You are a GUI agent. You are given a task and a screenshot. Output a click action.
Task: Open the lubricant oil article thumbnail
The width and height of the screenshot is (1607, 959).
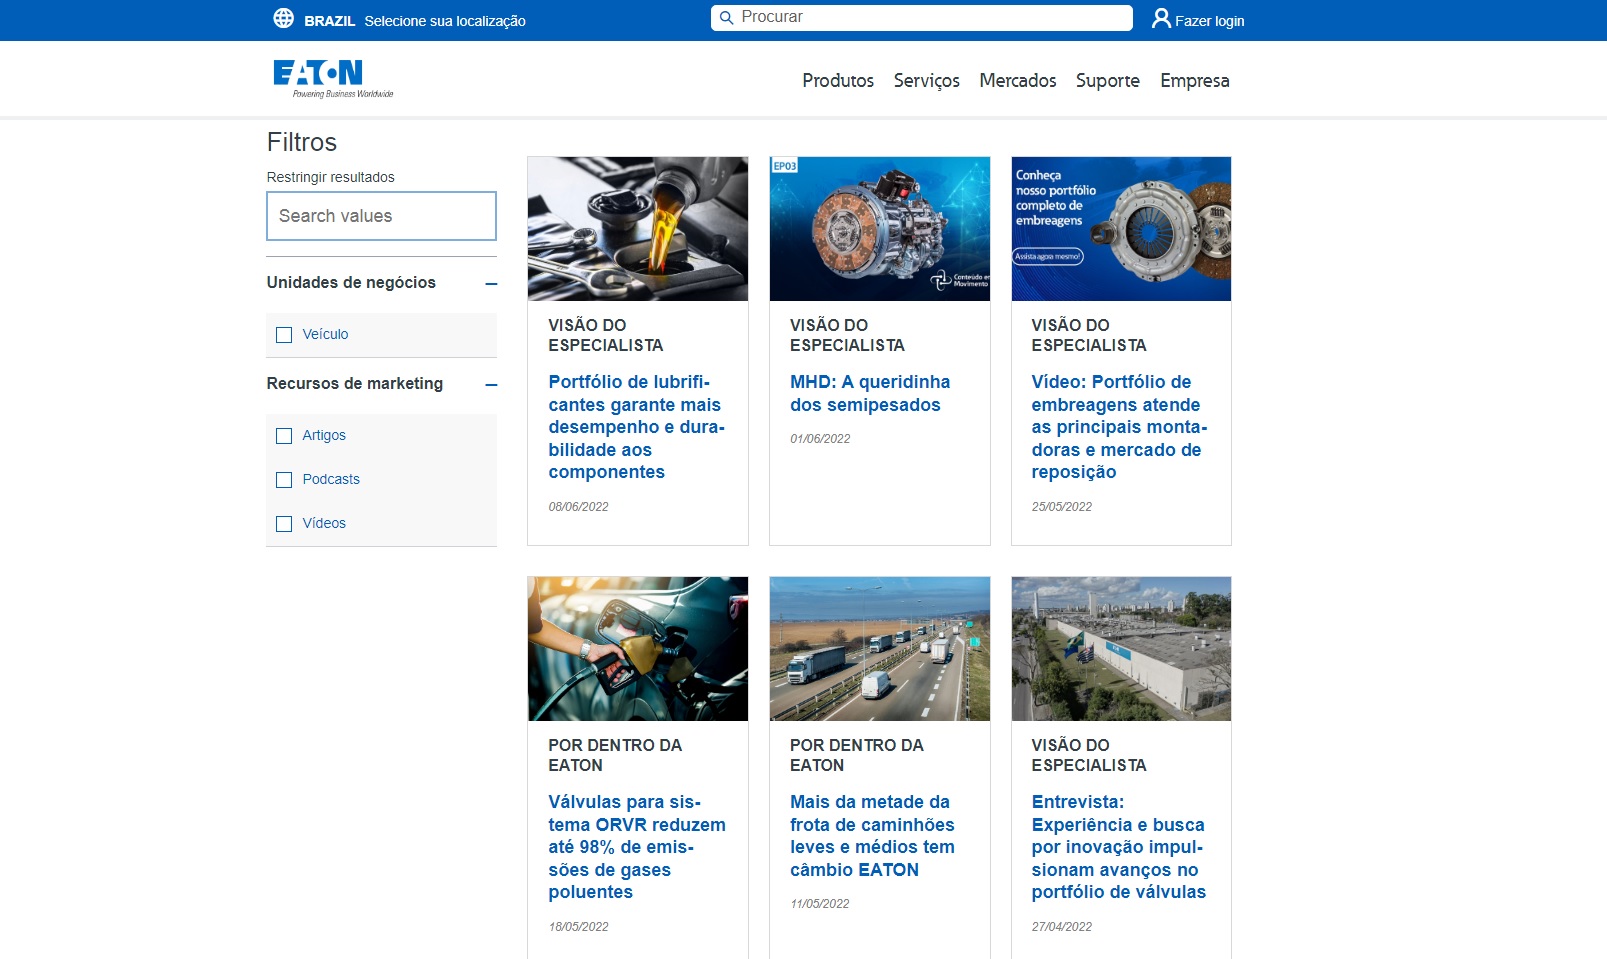[637, 229]
